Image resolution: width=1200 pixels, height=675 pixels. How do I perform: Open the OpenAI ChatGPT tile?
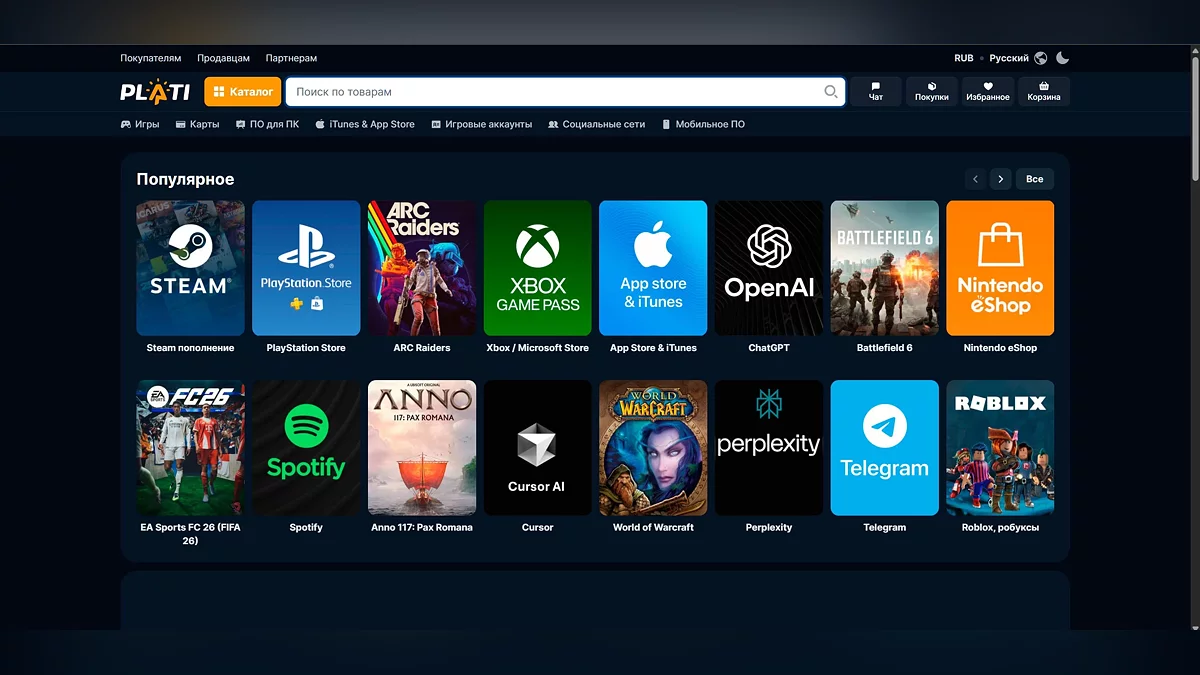point(769,268)
